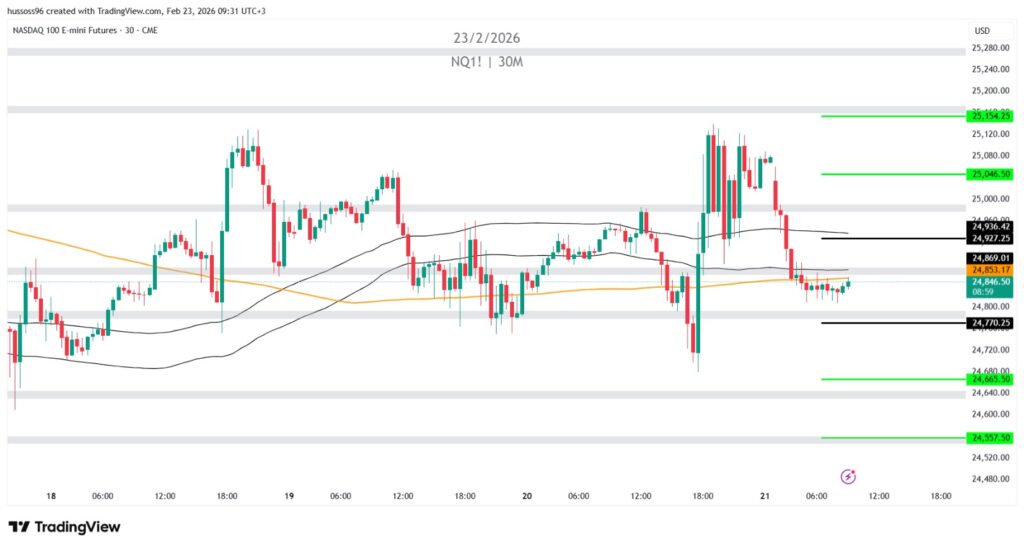
Task: Select the 24,770.25 black price label
Action: [x=991, y=323]
